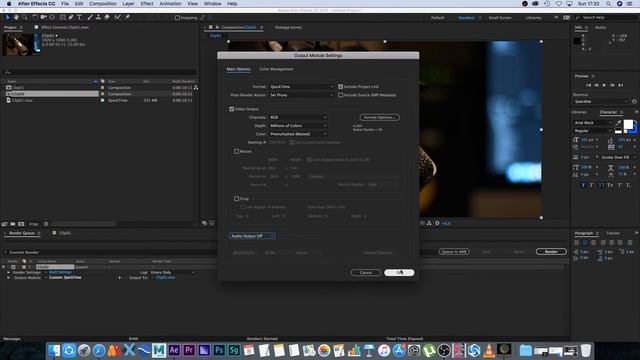Image resolution: width=640 pixels, height=360 pixels.
Task: Expand Output Module disclosure triangle
Action: tap(9, 278)
